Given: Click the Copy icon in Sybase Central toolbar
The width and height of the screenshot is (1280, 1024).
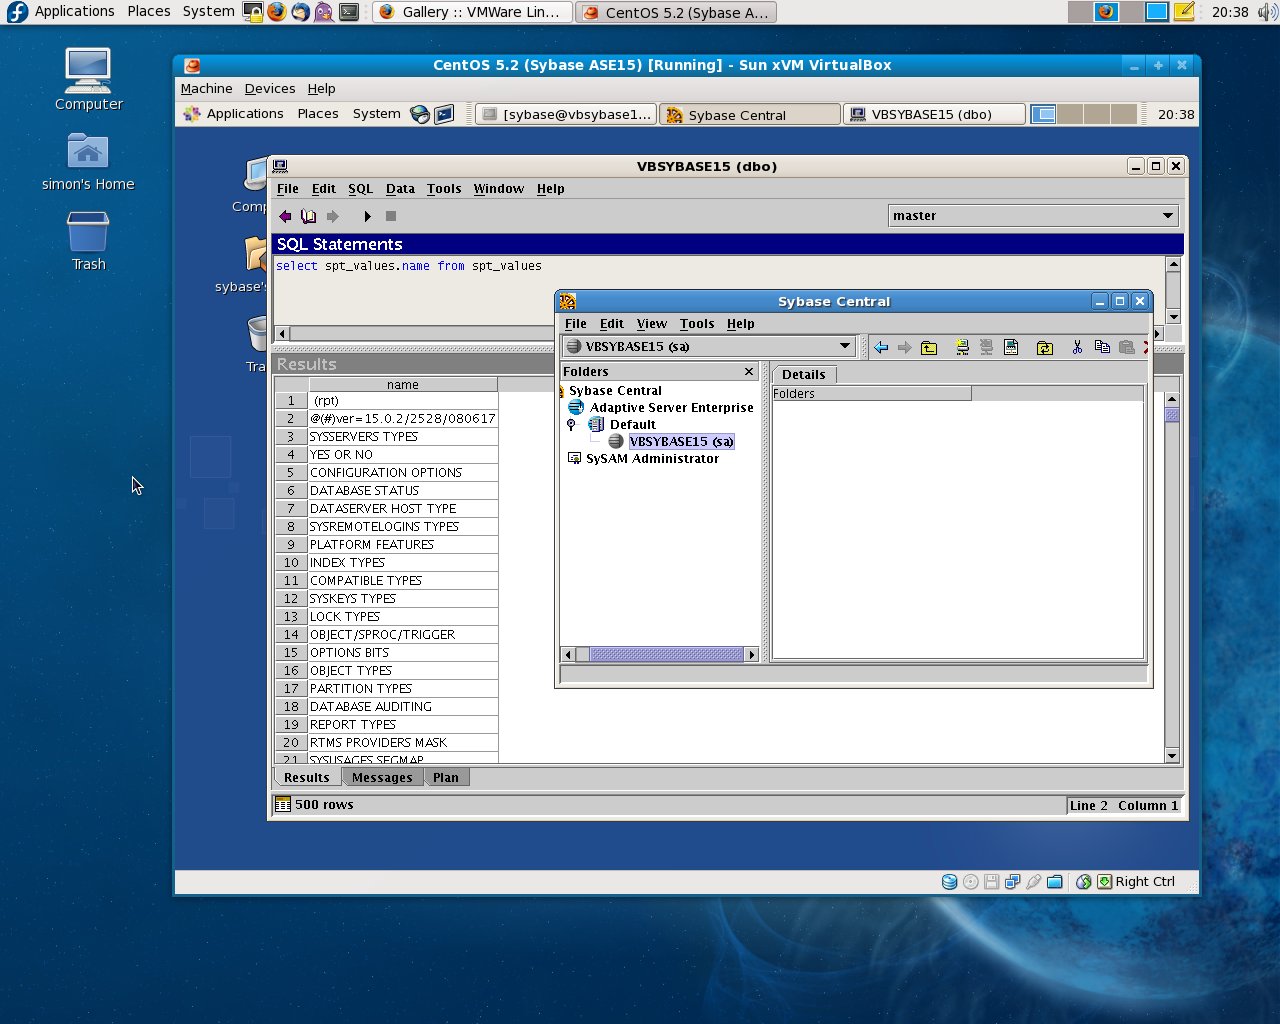Looking at the screenshot, I should [1102, 347].
